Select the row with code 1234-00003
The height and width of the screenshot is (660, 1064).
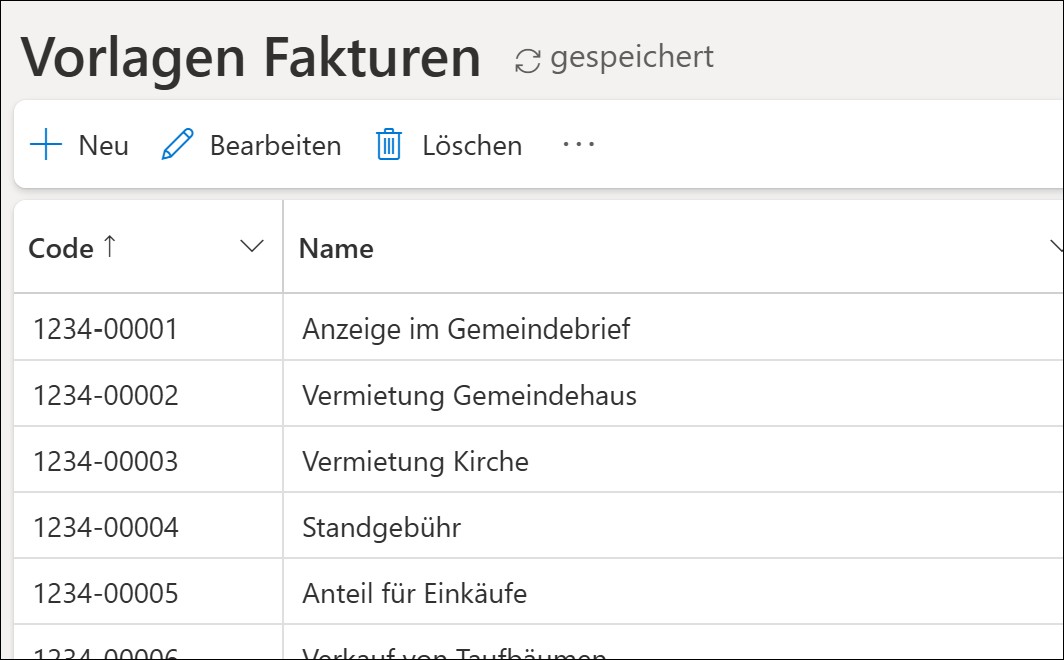click(x=105, y=461)
